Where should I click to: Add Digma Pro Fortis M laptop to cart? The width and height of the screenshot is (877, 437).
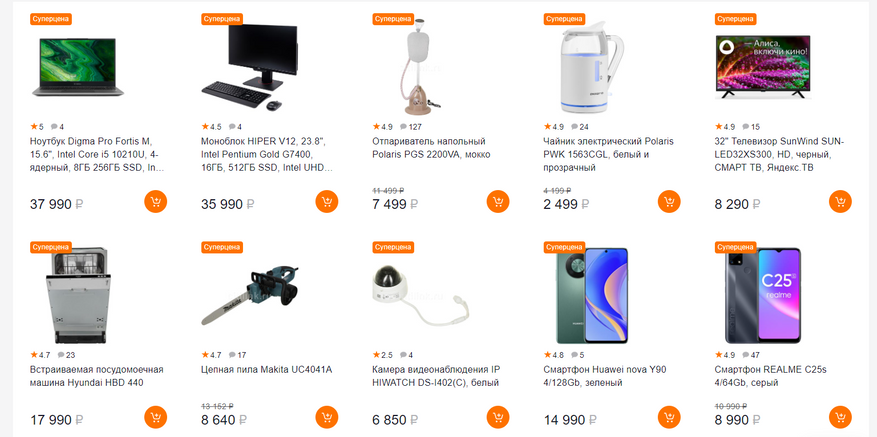[155, 201]
